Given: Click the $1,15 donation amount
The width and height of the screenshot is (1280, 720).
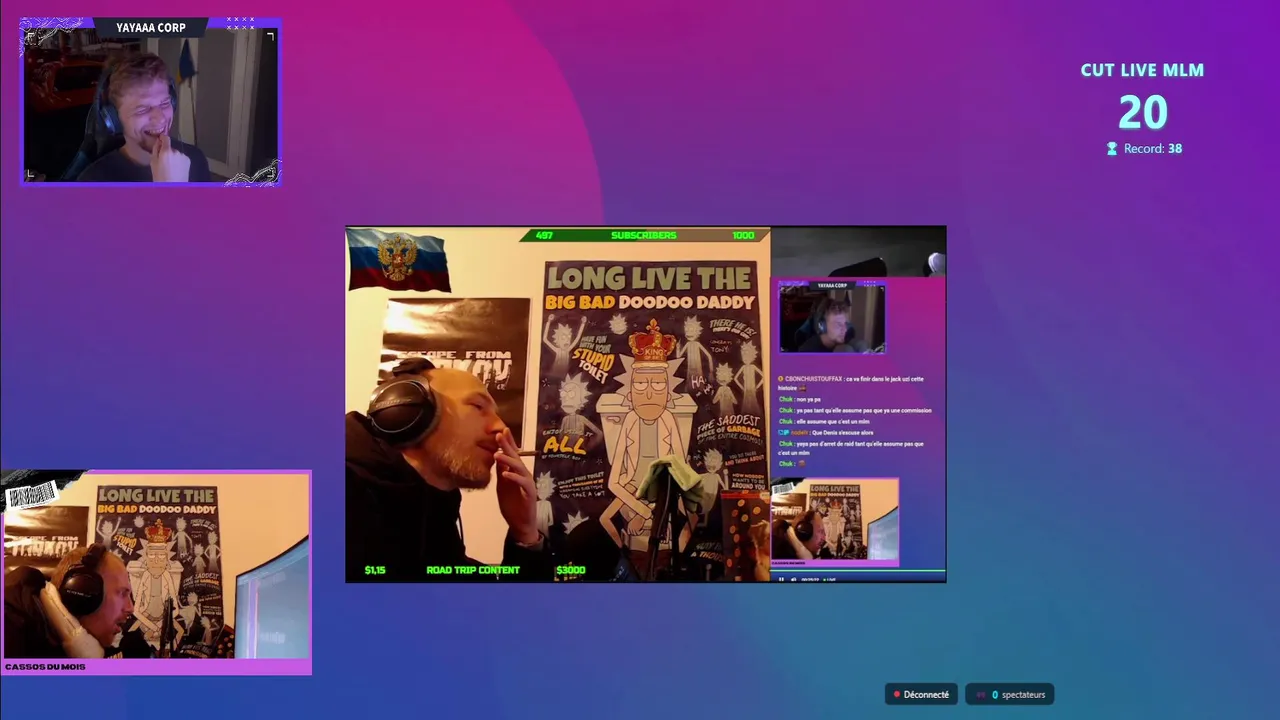Looking at the screenshot, I should click(375, 570).
